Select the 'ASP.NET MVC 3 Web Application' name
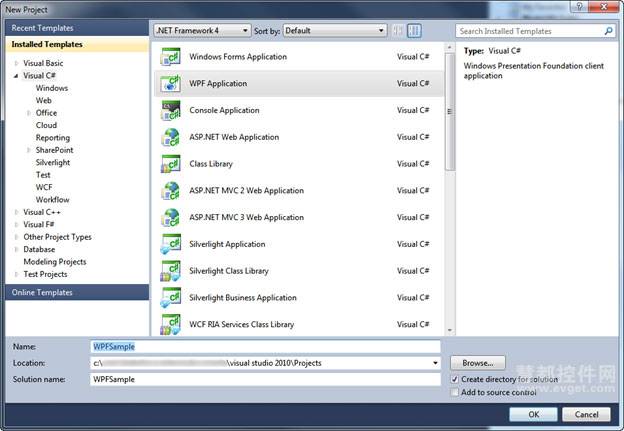Image resolution: width=624 pixels, height=431 pixels. point(246,217)
